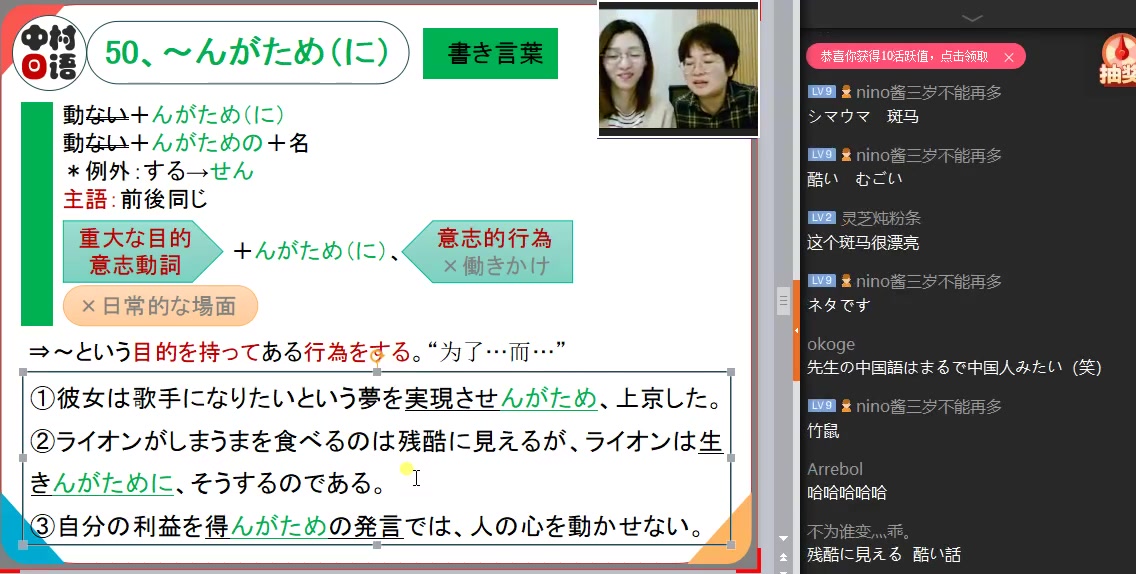Open user okoge's profile from chat
This screenshot has width=1136, height=574.
click(x=831, y=344)
